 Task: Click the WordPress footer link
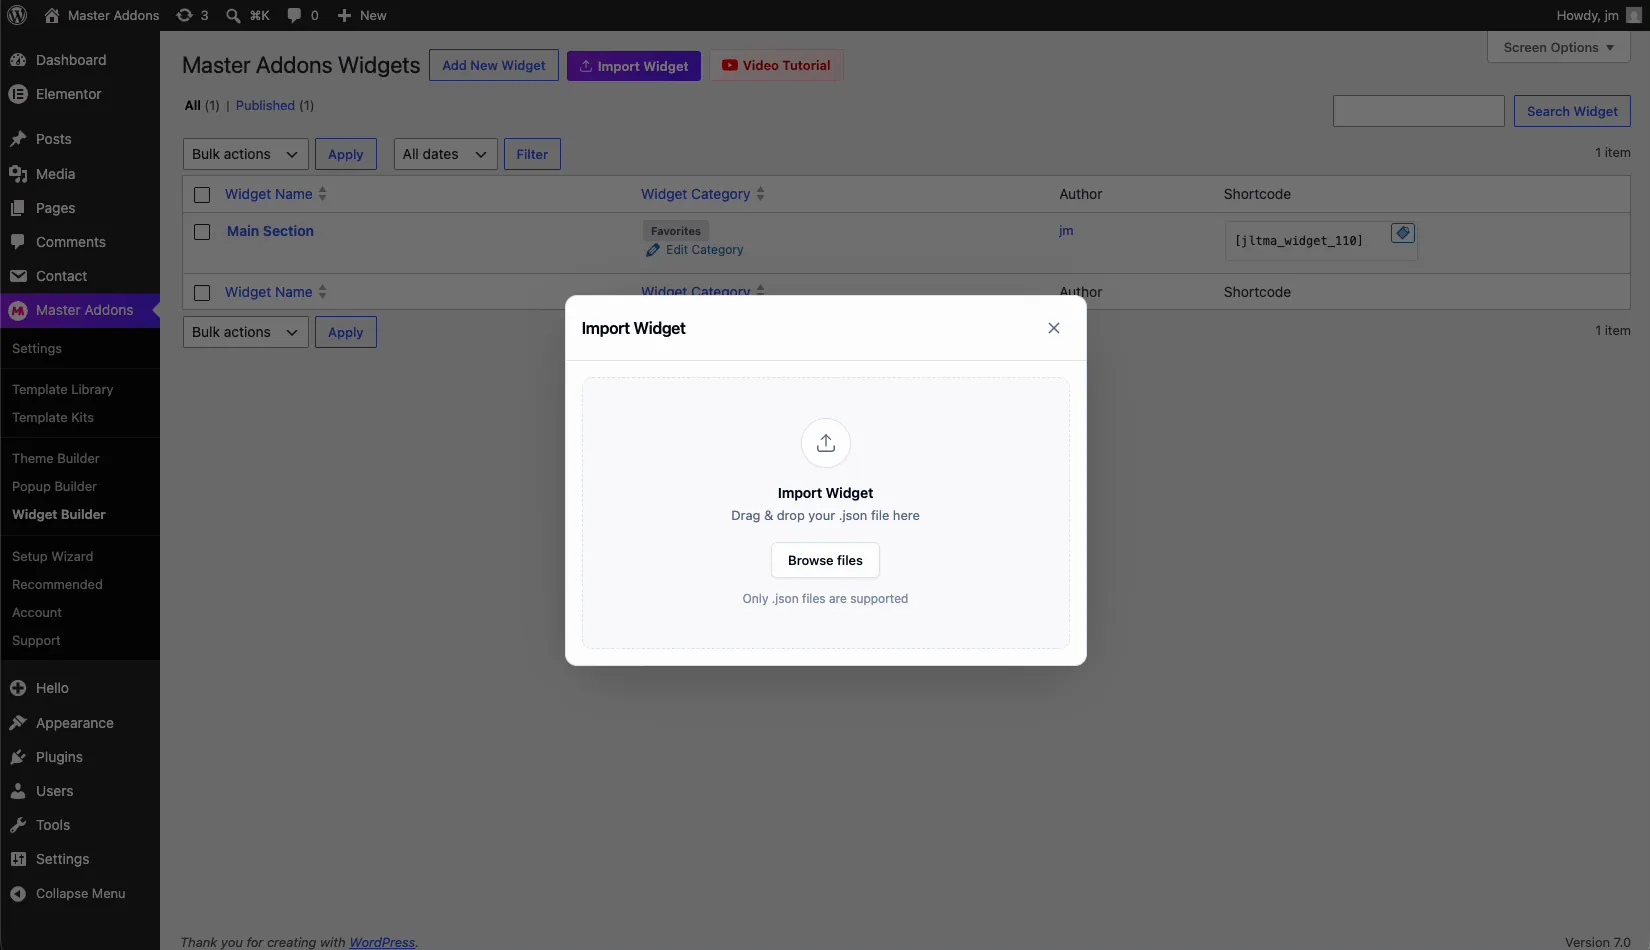382,942
